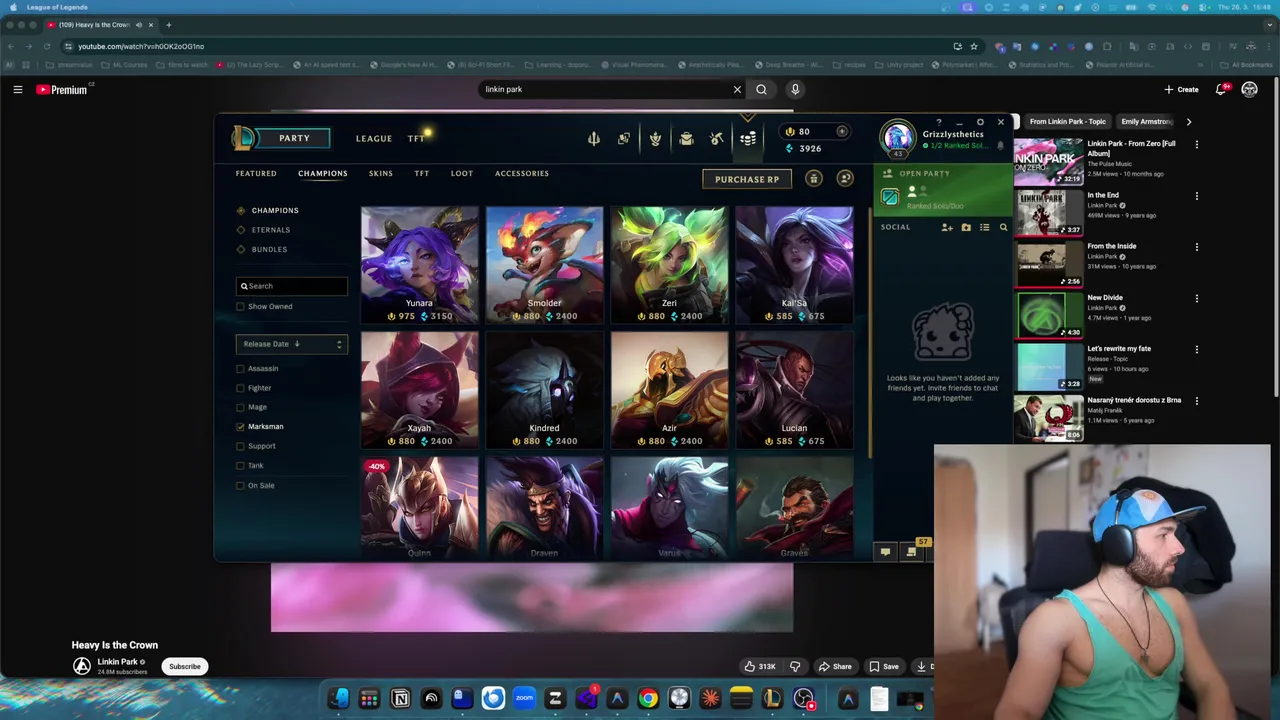This screenshot has width=1280, height=720.
Task: Check the Fighter filter
Action: 240,388
